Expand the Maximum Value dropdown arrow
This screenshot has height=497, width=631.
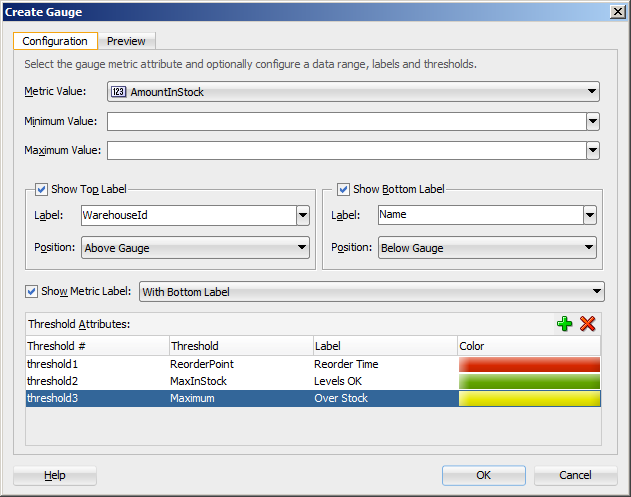[x=593, y=151]
